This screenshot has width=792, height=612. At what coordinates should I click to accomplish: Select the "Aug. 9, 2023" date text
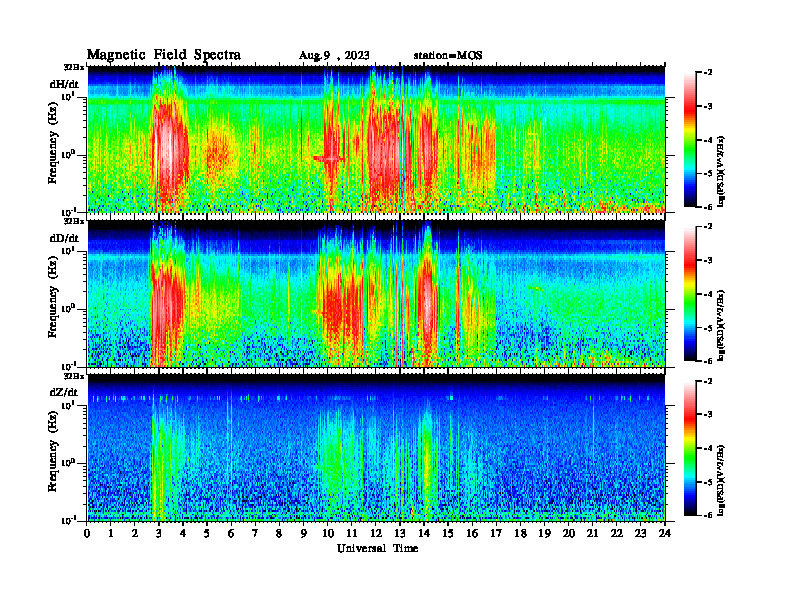(334, 56)
